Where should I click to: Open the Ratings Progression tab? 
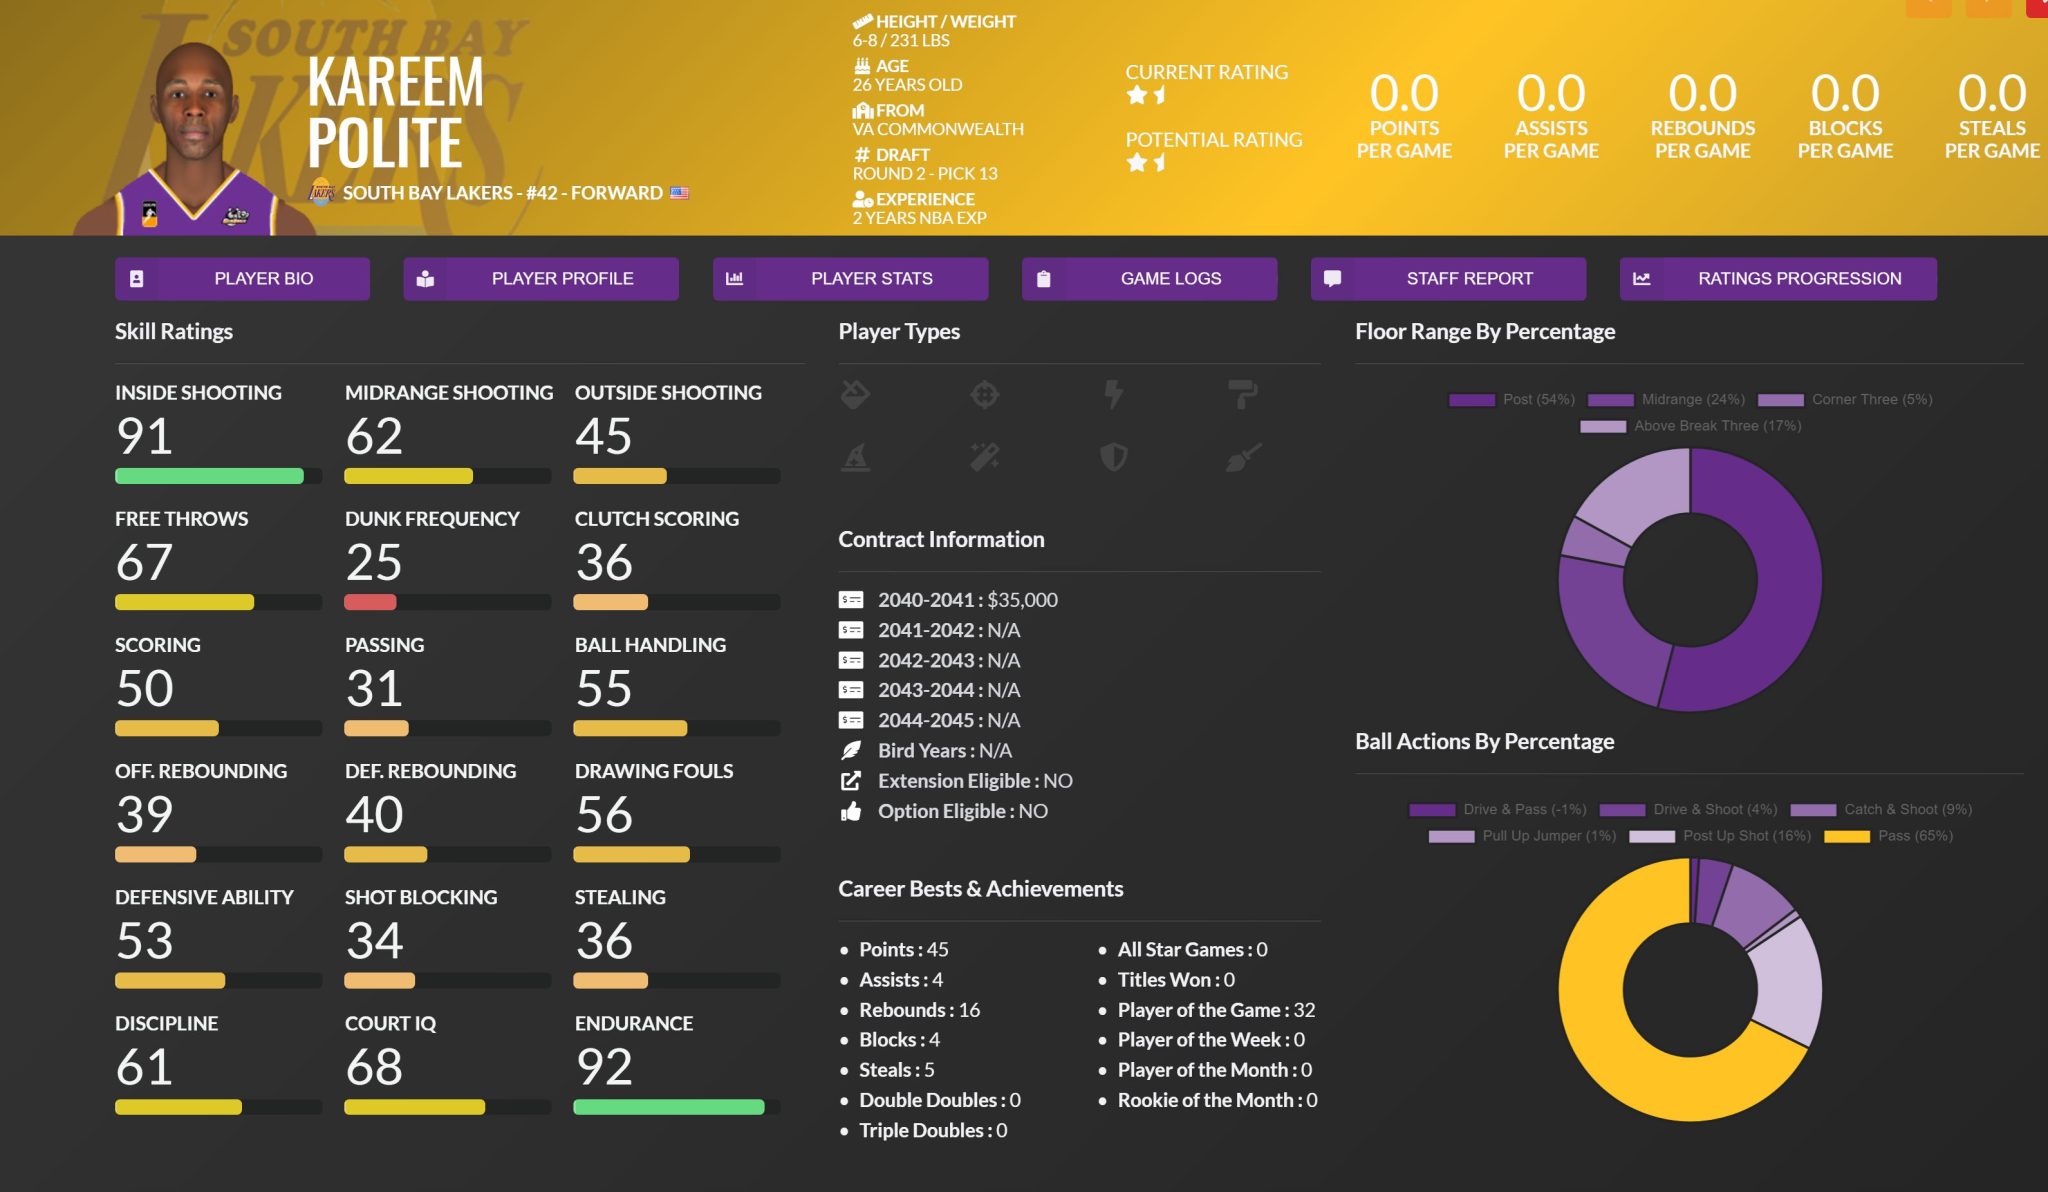(1777, 279)
